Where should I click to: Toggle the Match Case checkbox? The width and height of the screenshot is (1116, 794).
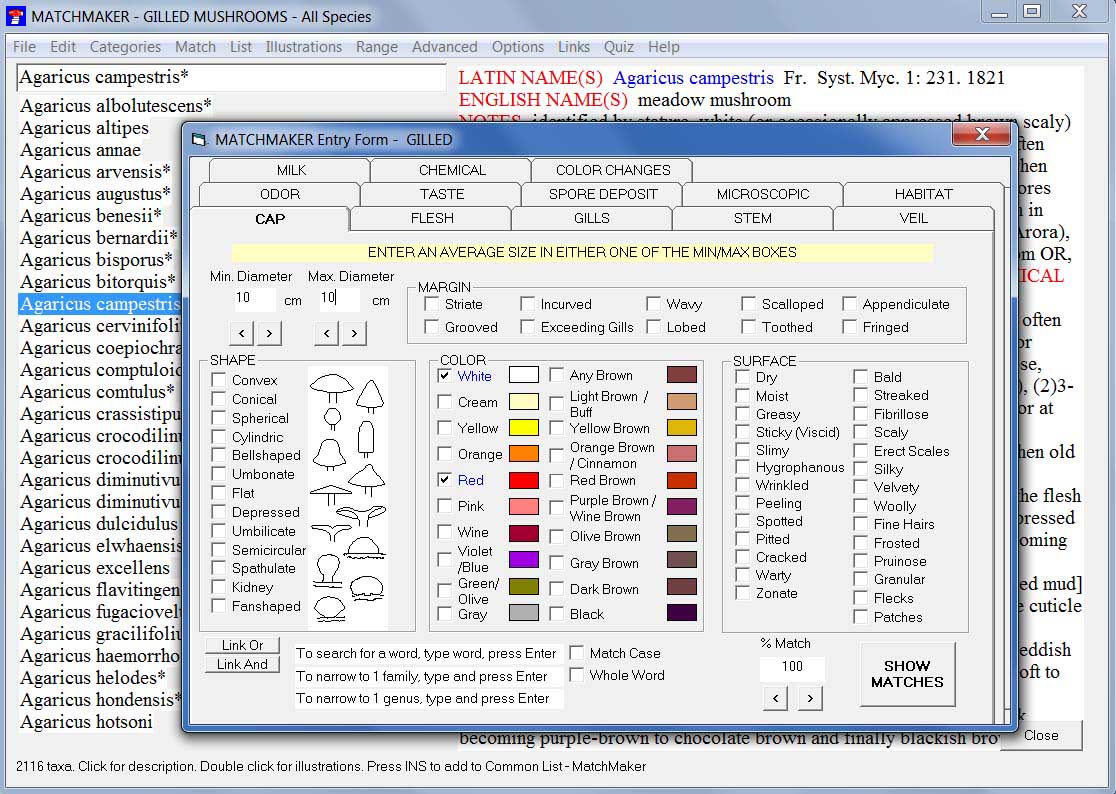tap(577, 653)
